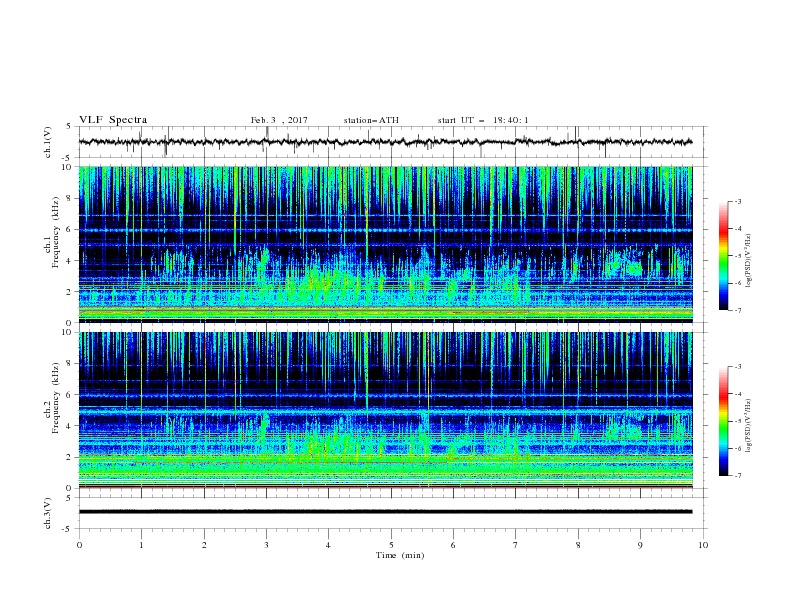This screenshot has height=612, width=792.
Task: Click the "2" kHz tick of ch.2 spectrogram
Action: pyautogui.click(x=70, y=457)
